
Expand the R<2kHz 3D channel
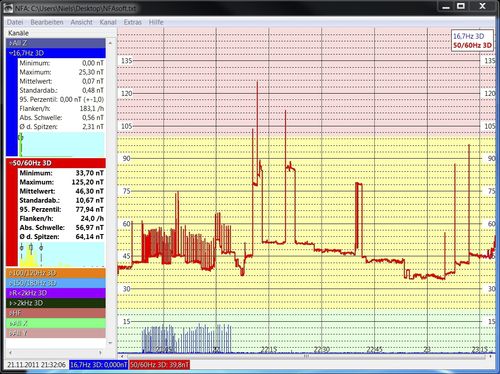point(56,293)
